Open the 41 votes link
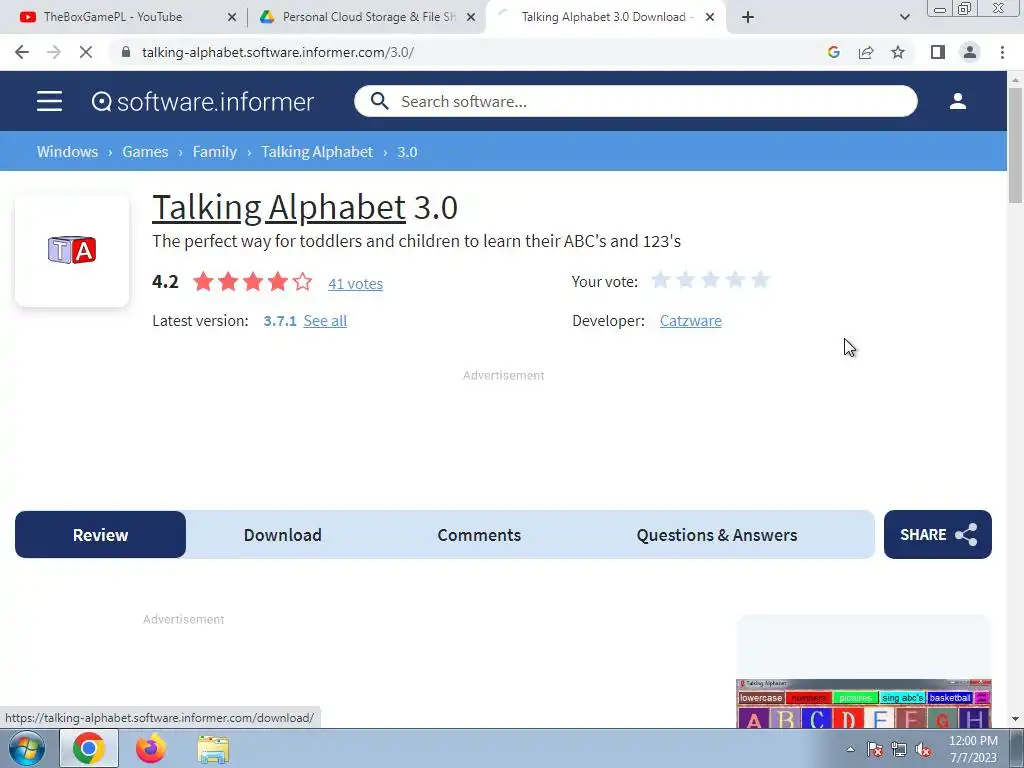This screenshot has width=1024, height=768. (x=355, y=283)
